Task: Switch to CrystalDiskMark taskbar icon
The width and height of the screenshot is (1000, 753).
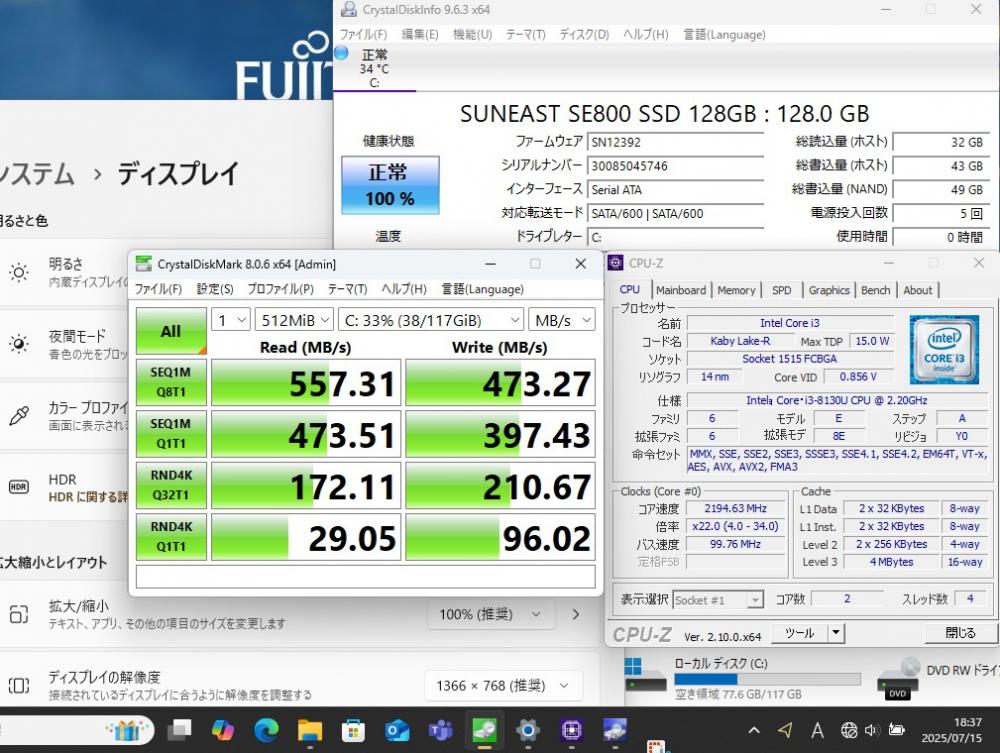Action: (x=484, y=731)
